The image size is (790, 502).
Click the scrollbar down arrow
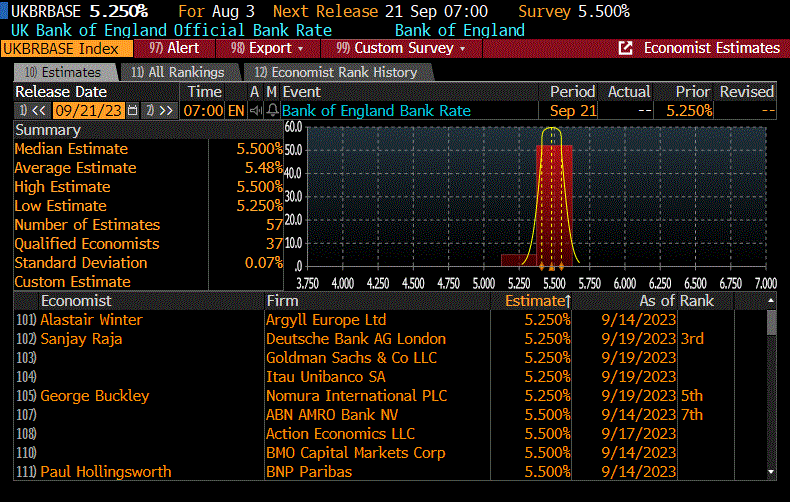point(771,472)
